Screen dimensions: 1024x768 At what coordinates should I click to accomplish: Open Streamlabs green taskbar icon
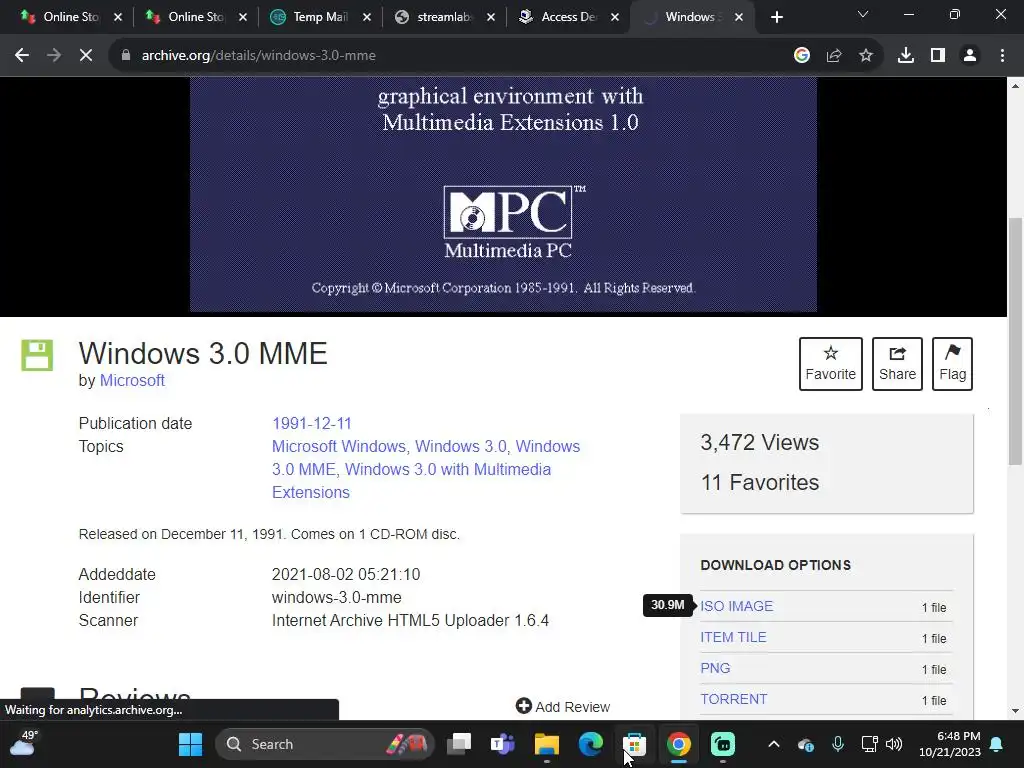pos(722,744)
